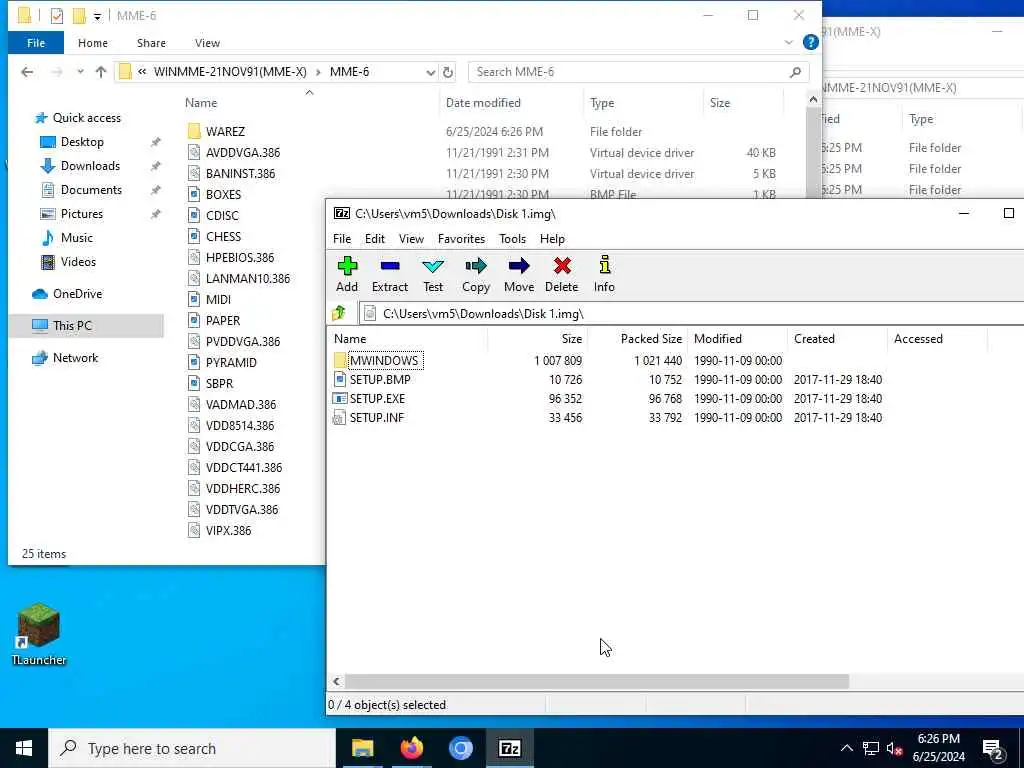Switch to the Share ribbon tab in Explorer
Screen dimensions: 1024x768
pyautogui.click(x=151, y=43)
